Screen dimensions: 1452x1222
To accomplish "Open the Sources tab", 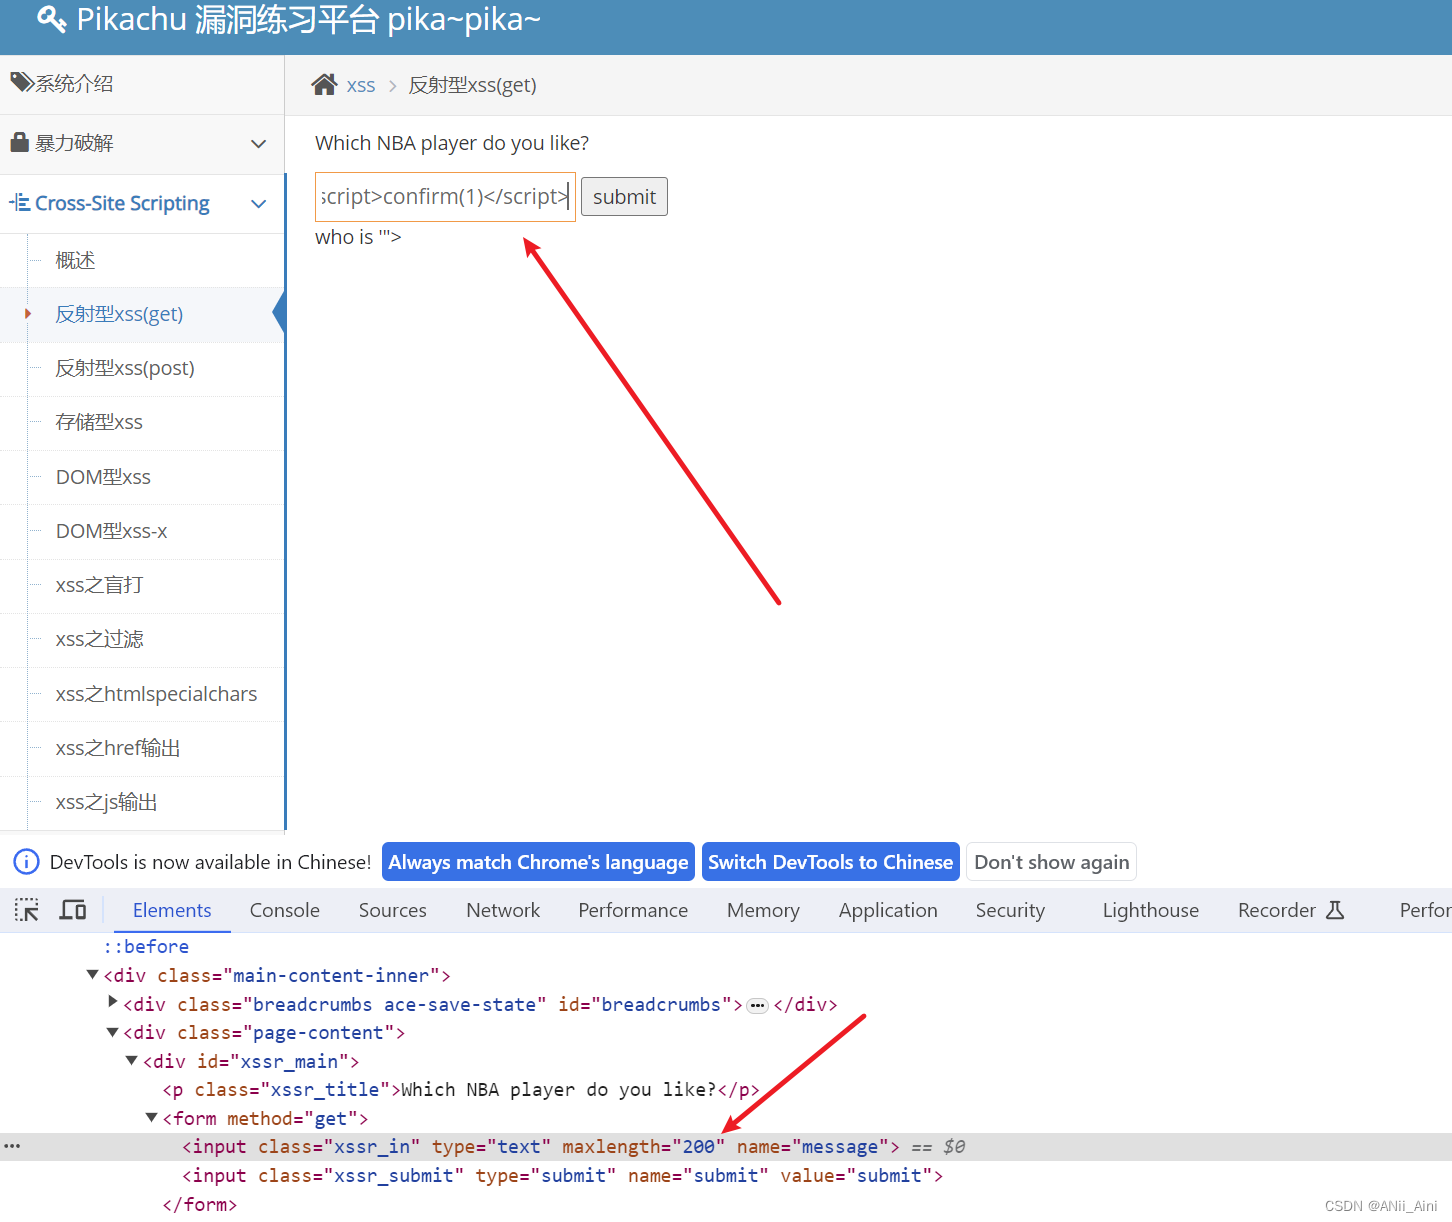I will (393, 910).
